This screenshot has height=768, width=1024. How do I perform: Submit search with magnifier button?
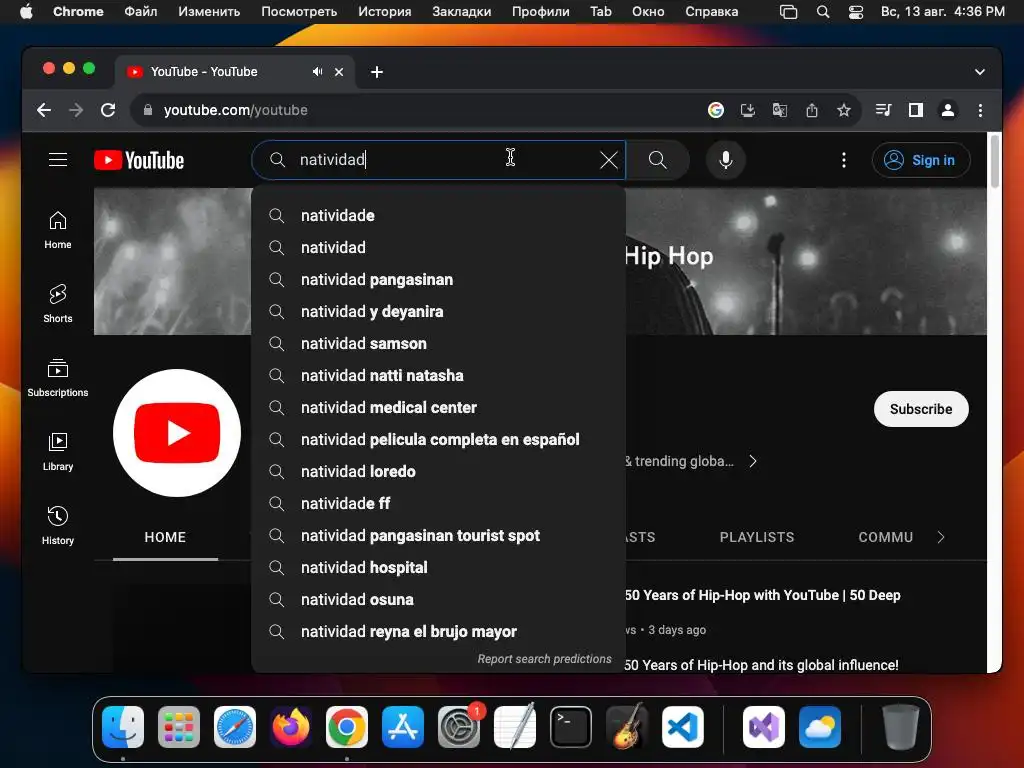658,160
